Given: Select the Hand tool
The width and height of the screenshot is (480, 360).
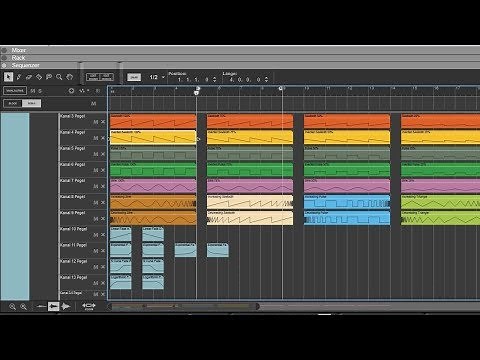Looking at the screenshot, I should pos(69,77).
